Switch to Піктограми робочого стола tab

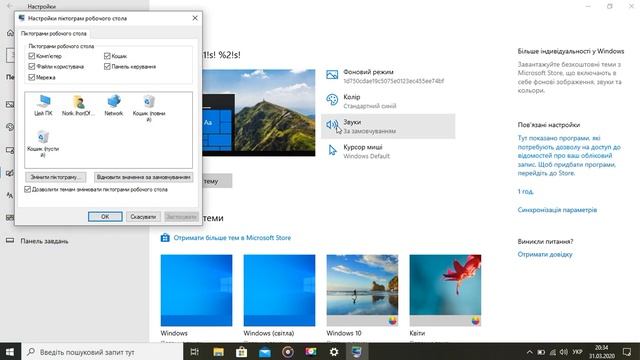tap(53, 33)
